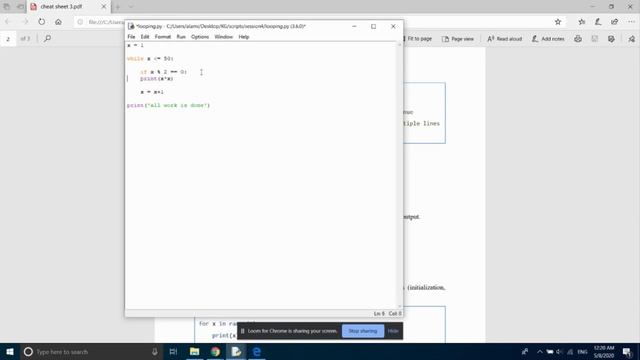Open the Format menu in IDLE
Image resolution: width=640 pixels, height=360 pixels.
(x=163, y=37)
